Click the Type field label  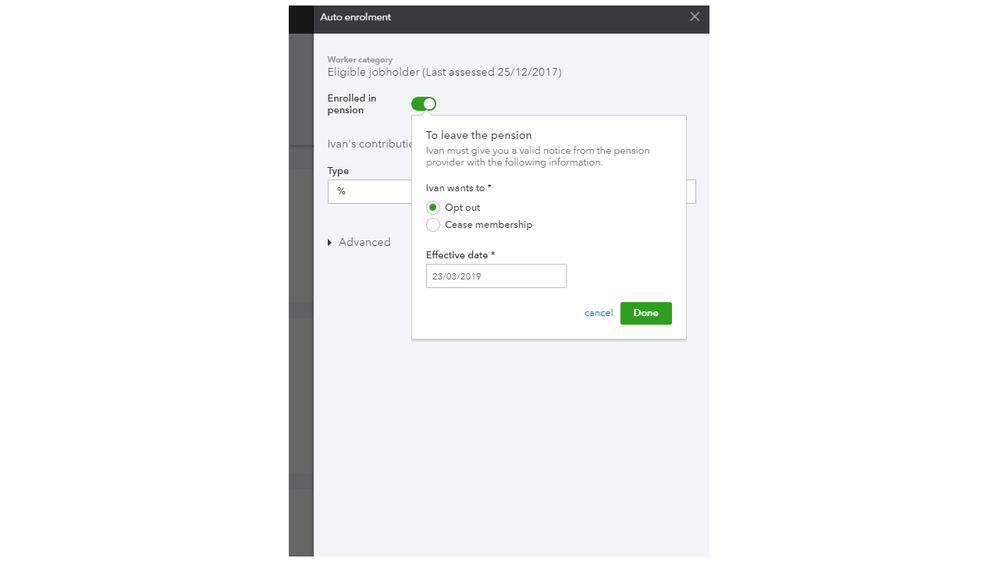click(x=338, y=171)
